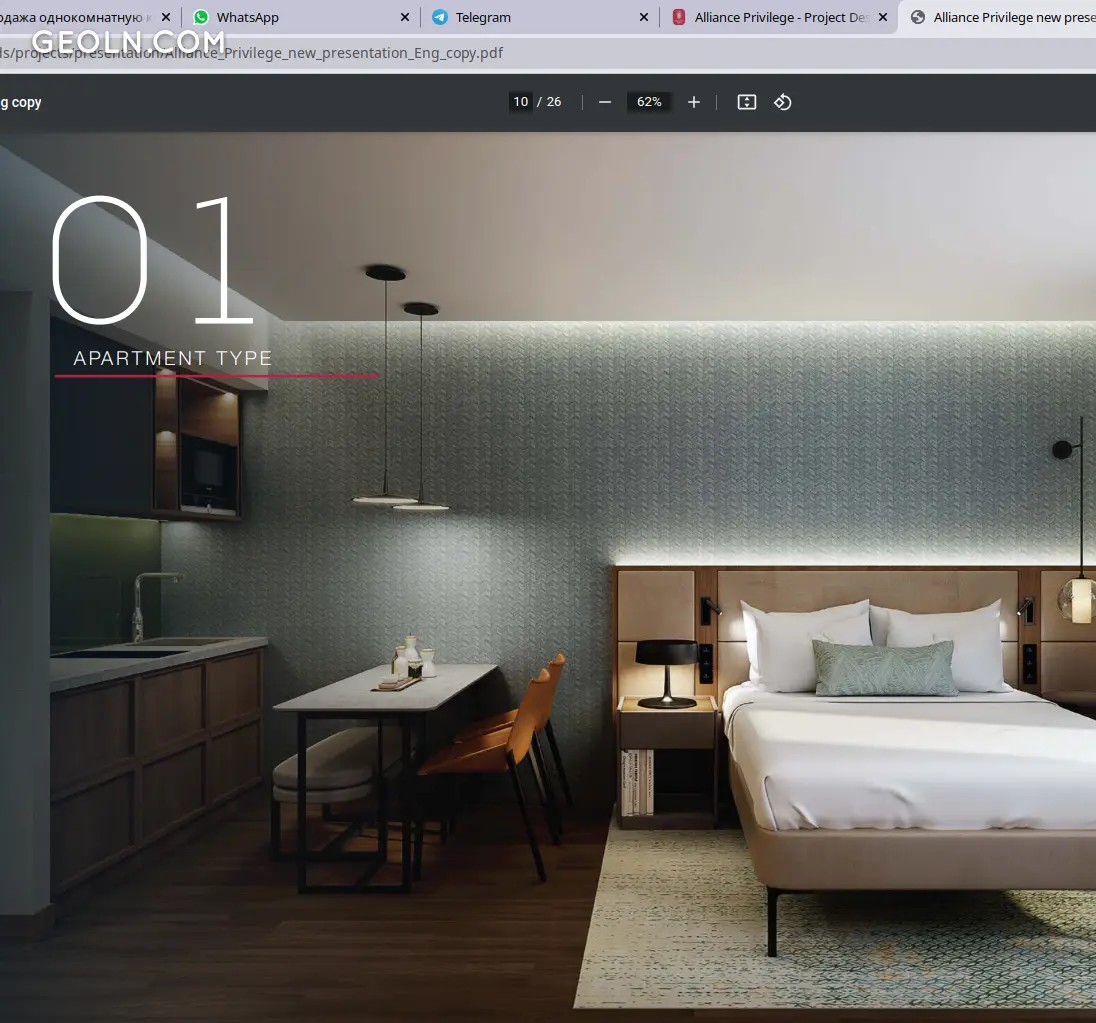Click the WhatsApp tab favicon

point(201,17)
